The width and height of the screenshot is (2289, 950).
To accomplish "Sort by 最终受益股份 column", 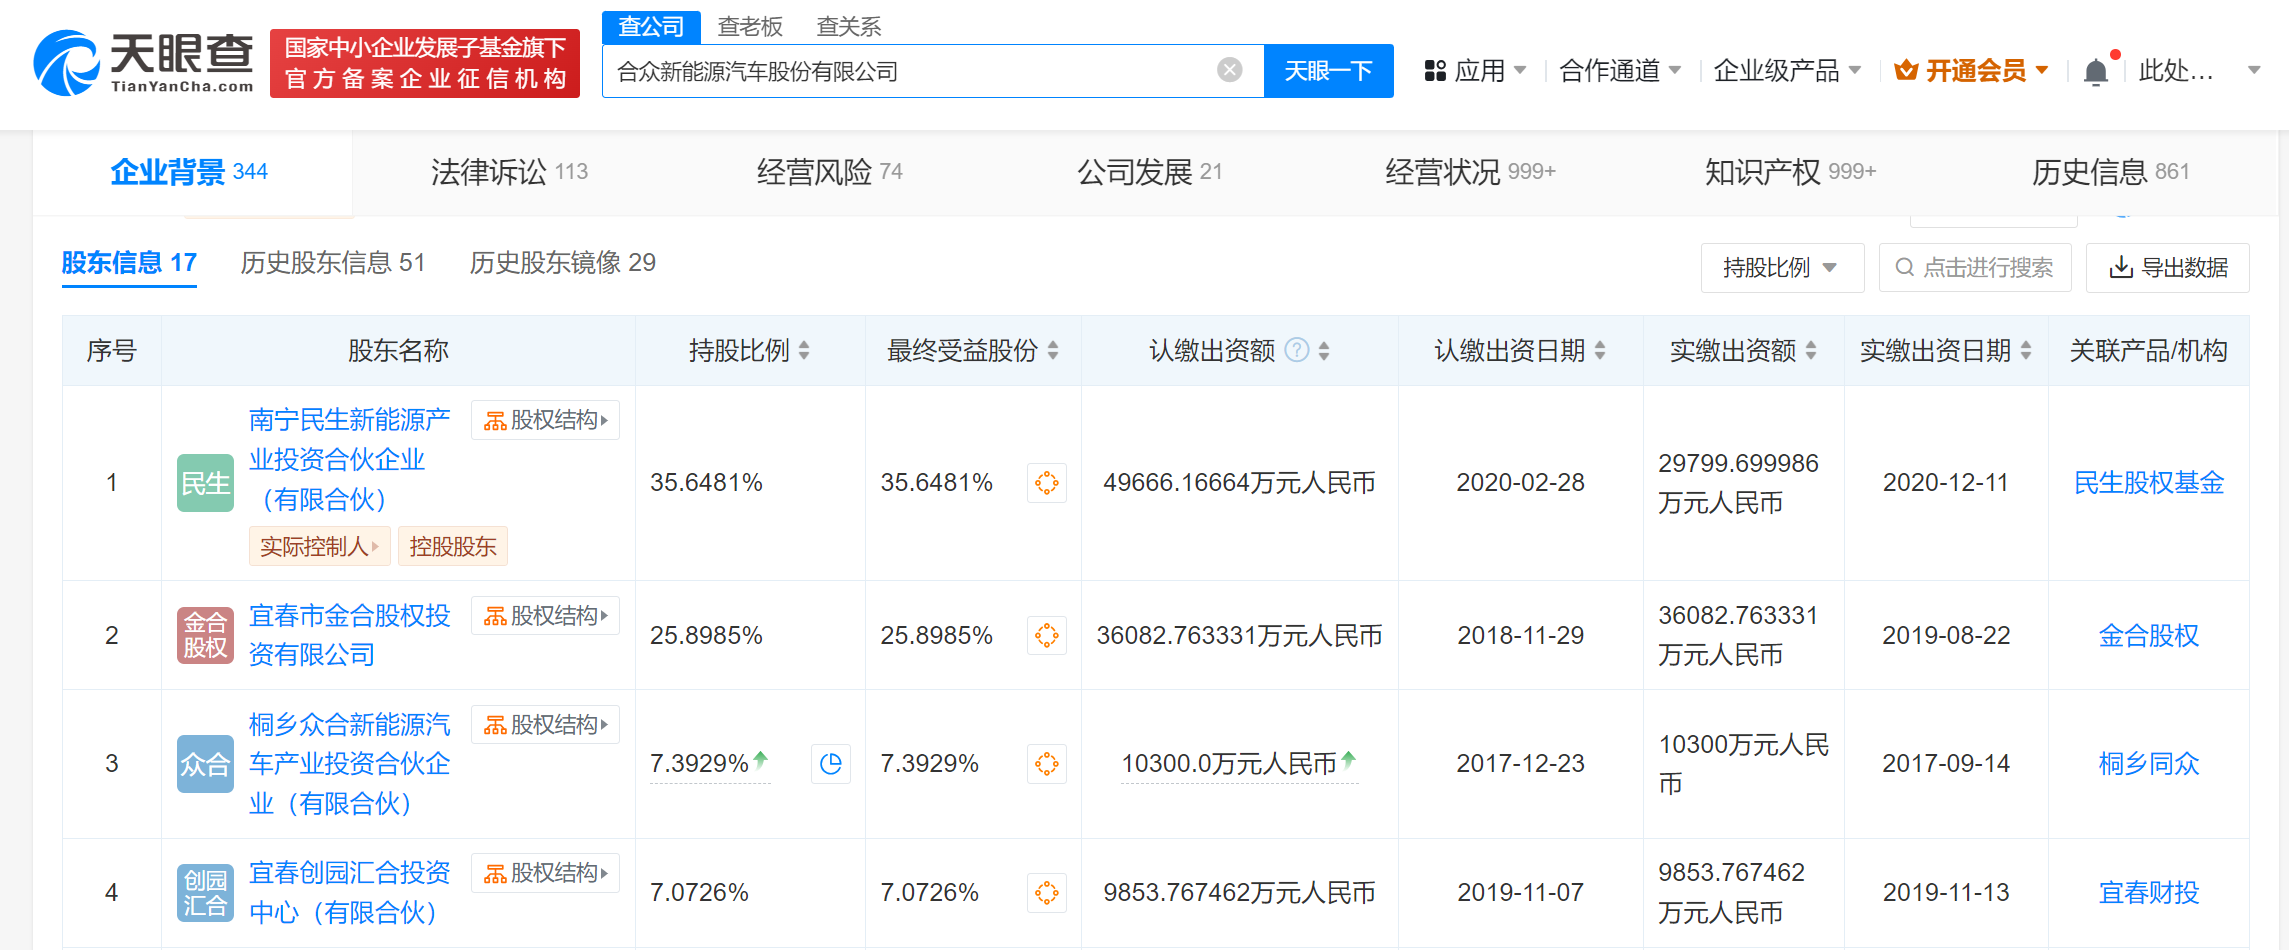I will [1052, 350].
